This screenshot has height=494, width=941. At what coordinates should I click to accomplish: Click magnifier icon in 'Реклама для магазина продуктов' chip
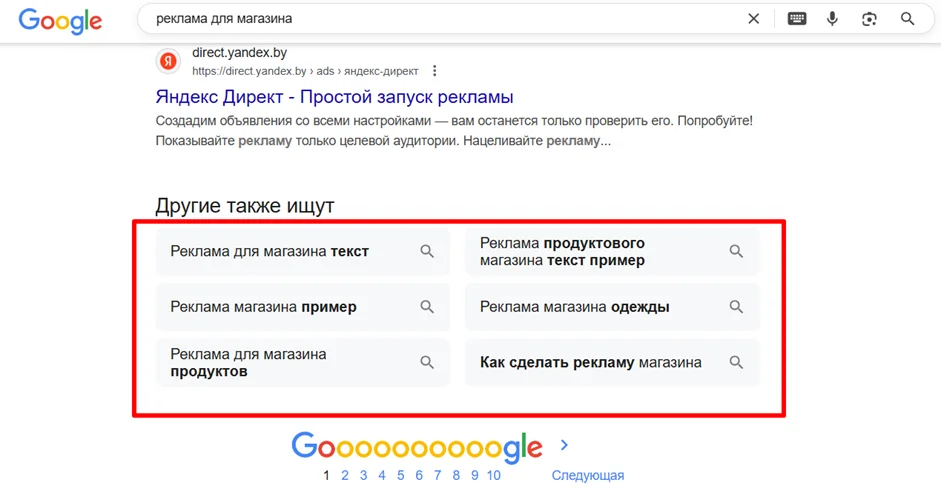(427, 362)
